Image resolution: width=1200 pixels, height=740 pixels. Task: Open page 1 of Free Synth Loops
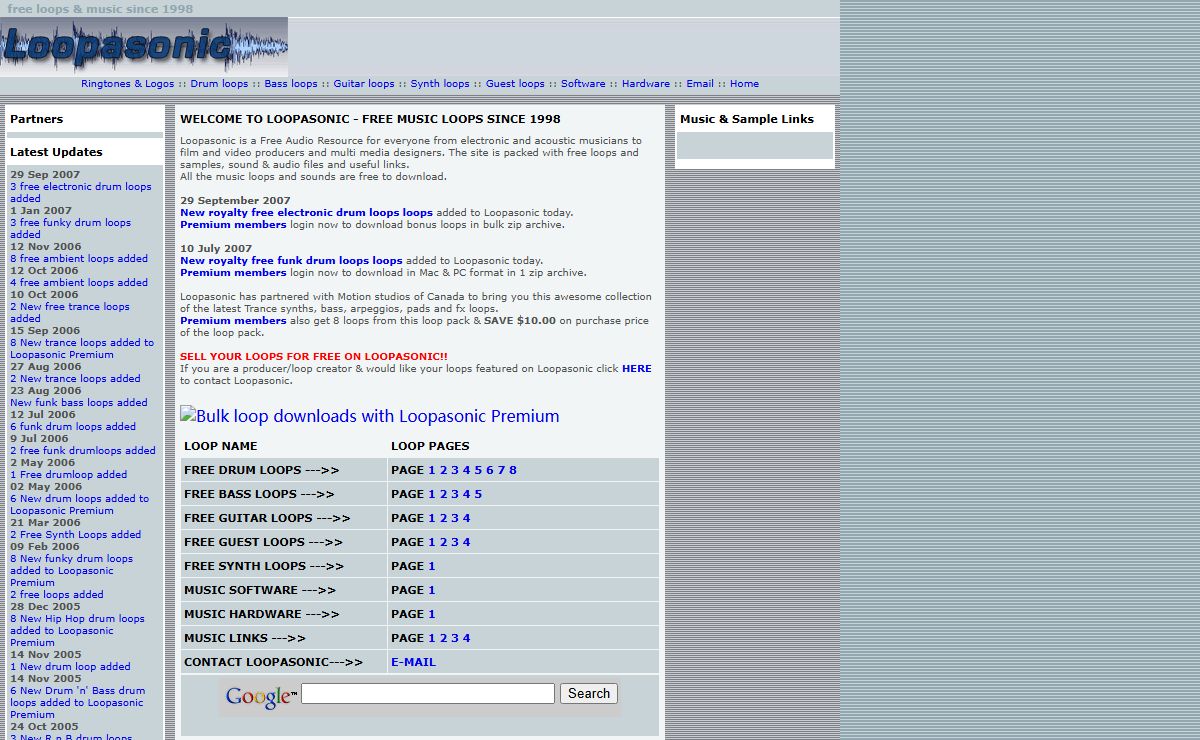tap(432, 566)
